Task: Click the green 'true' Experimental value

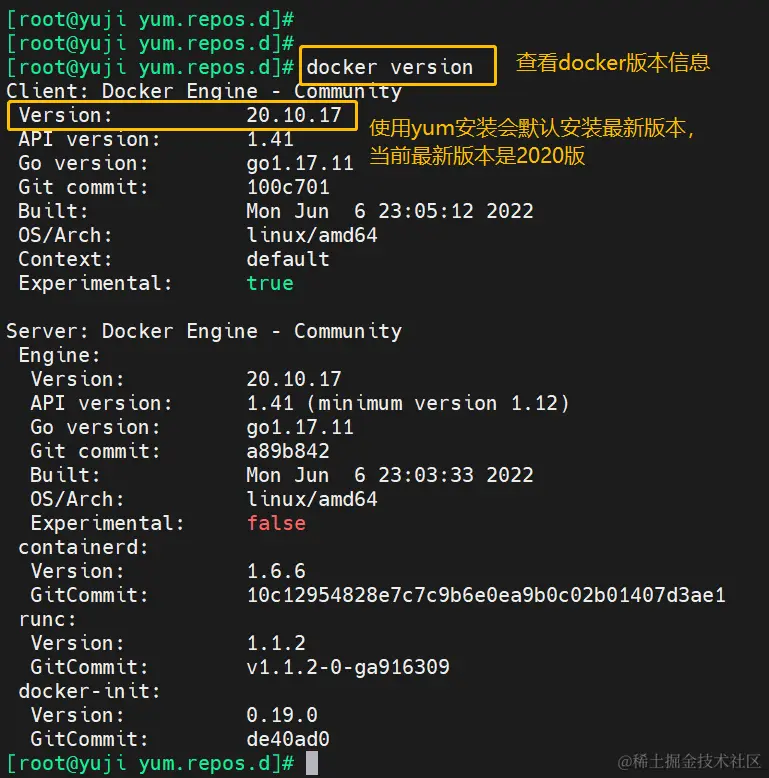Action: pyautogui.click(x=270, y=283)
